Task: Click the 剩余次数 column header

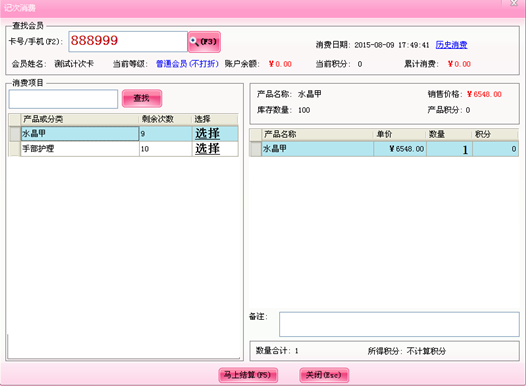Action: tap(165, 119)
